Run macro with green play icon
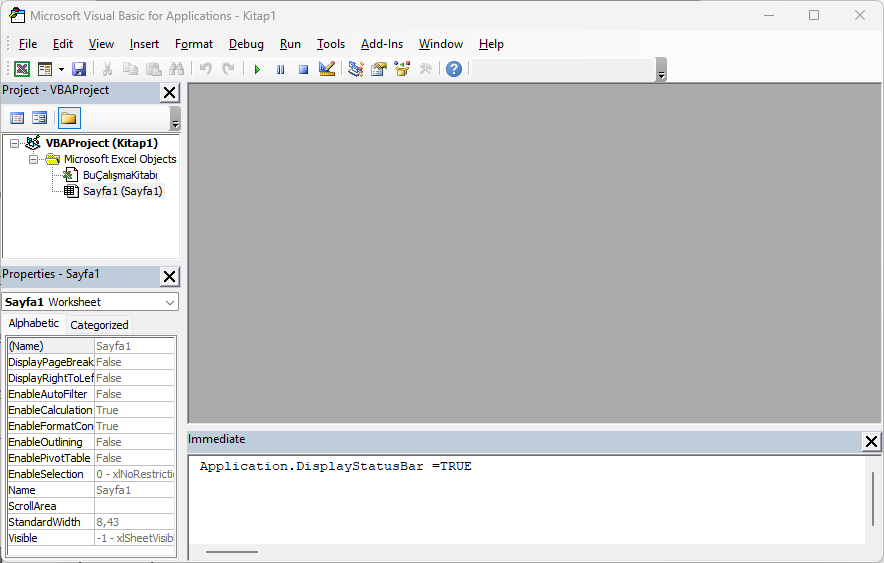 click(x=257, y=69)
